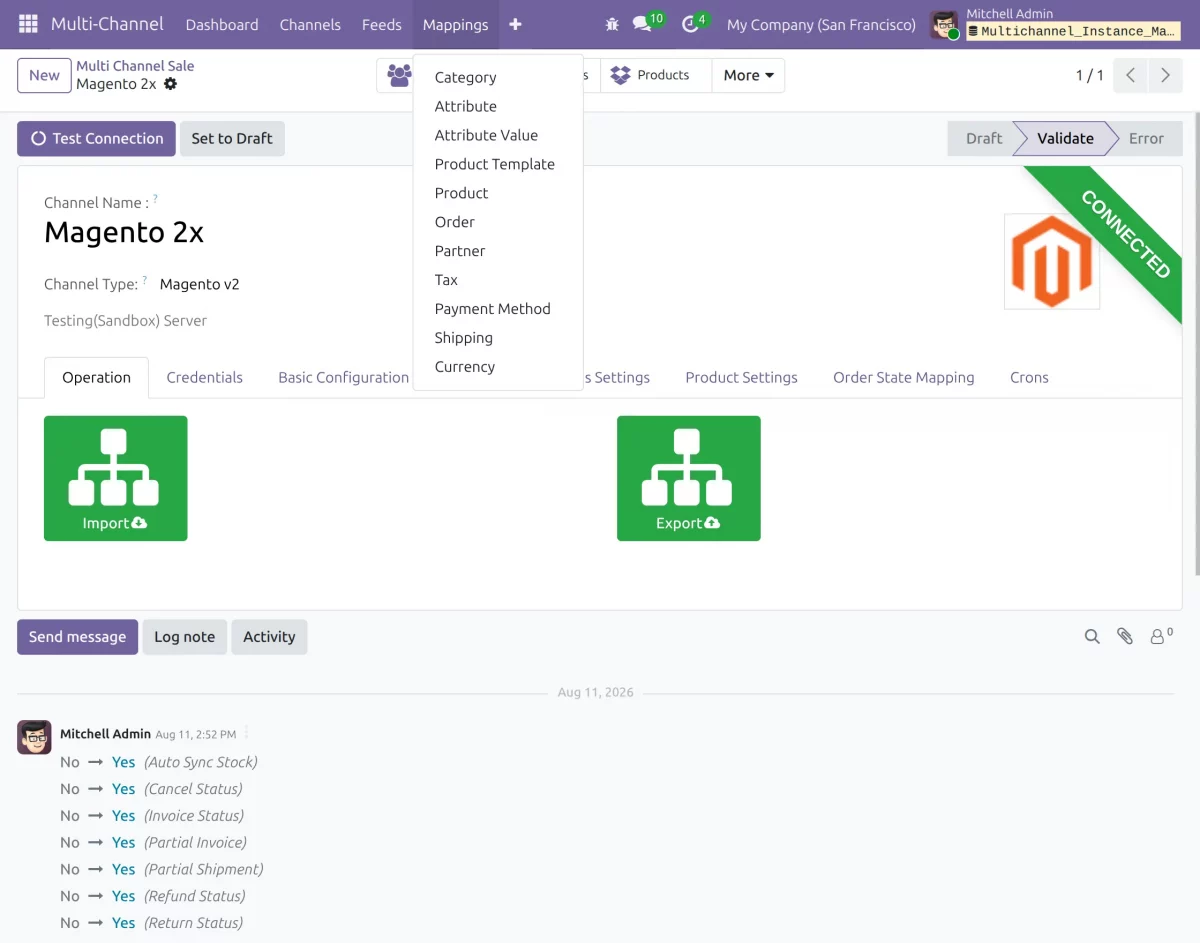
Task: Click help tooltip beside Channel Name
Action: pos(155,200)
